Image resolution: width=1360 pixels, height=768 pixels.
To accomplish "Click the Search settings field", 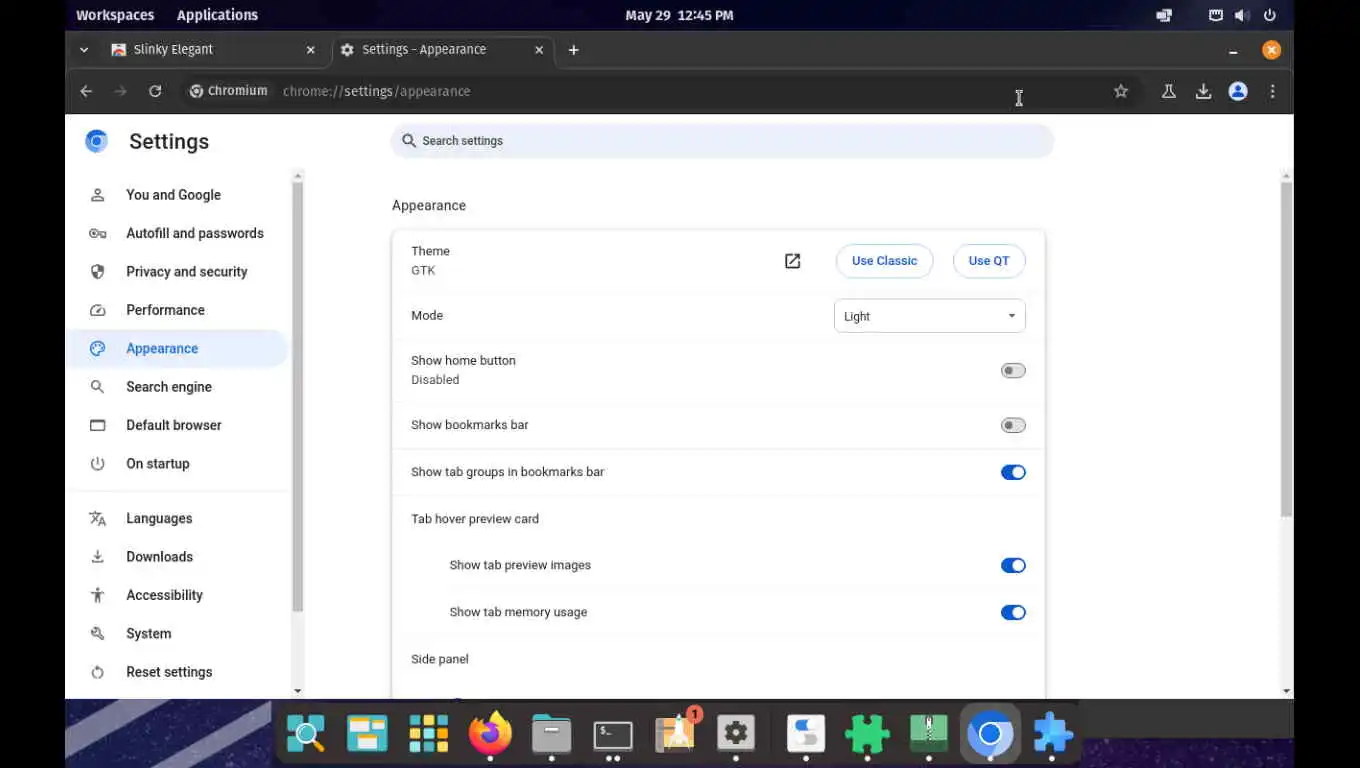I will coord(722,141).
